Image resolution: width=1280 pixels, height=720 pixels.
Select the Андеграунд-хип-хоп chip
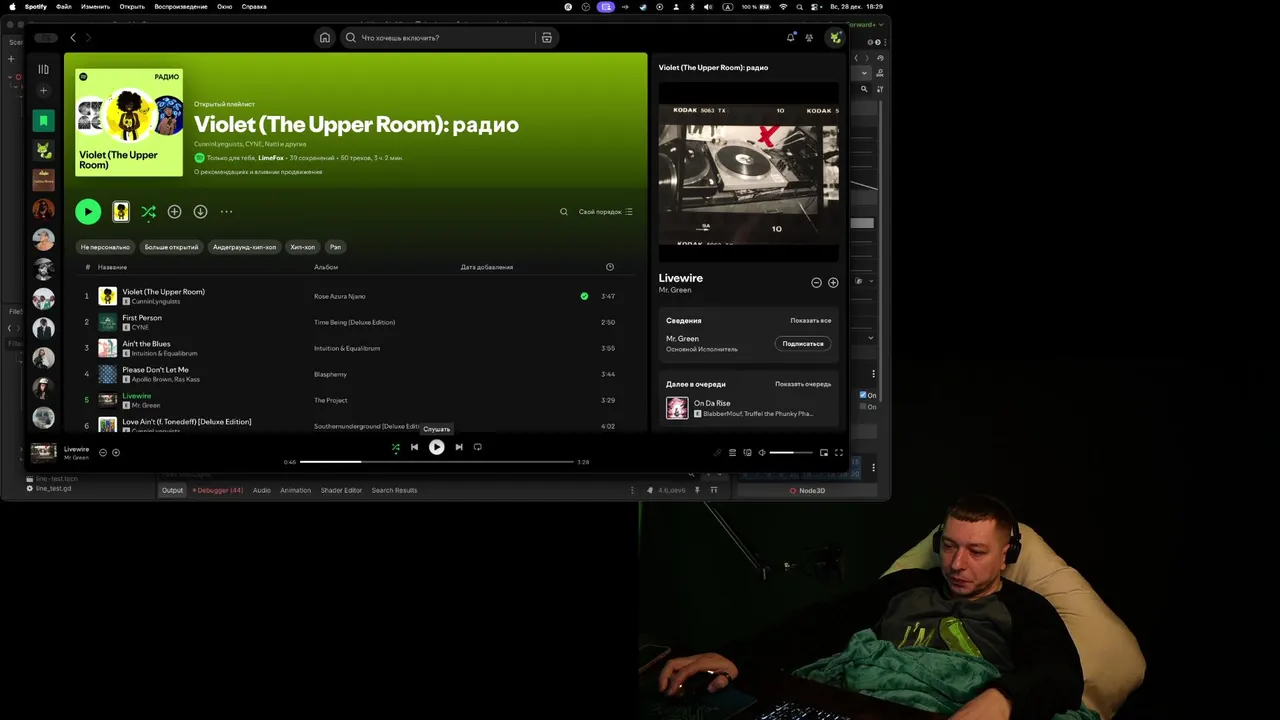244,247
